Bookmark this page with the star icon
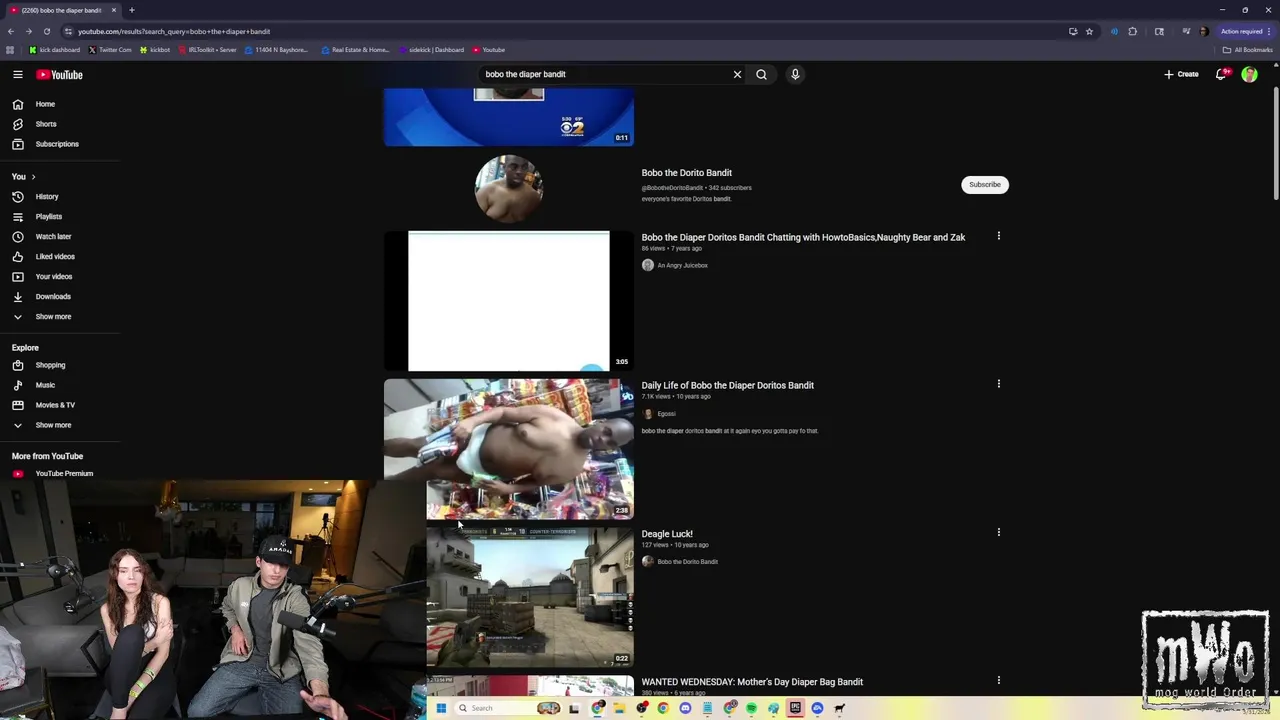1280x720 pixels. [1089, 31]
